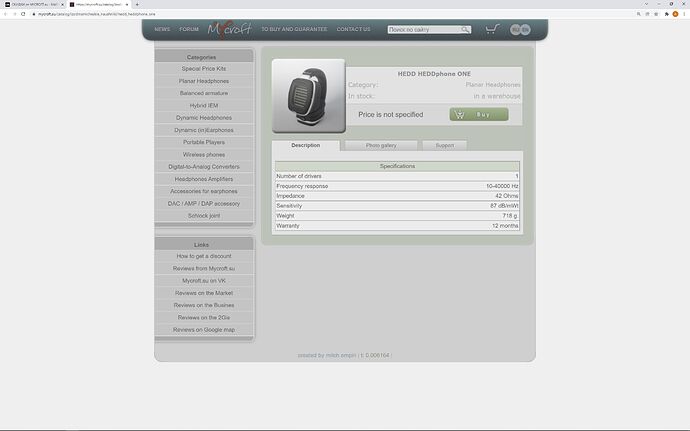Open Reviews on the 2Gis link
This screenshot has height=431, width=690.
(204, 317)
